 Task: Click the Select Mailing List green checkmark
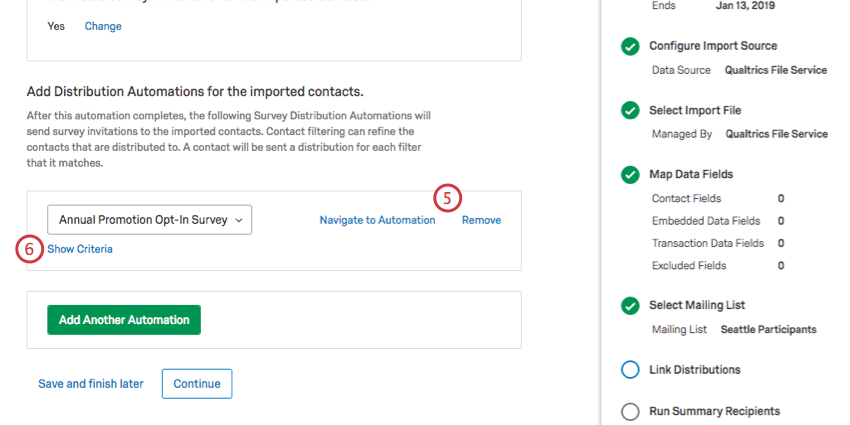point(629,306)
